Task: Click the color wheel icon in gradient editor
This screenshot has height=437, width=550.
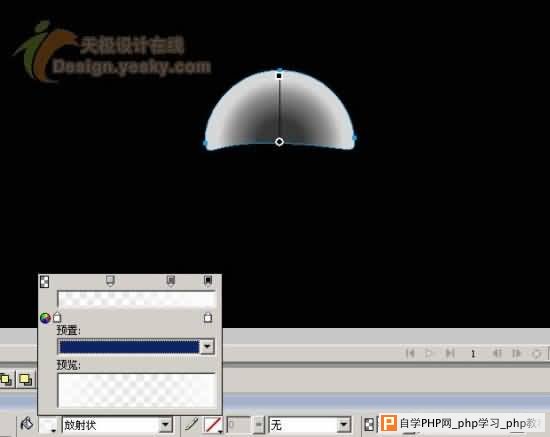Action: [x=45, y=318]
